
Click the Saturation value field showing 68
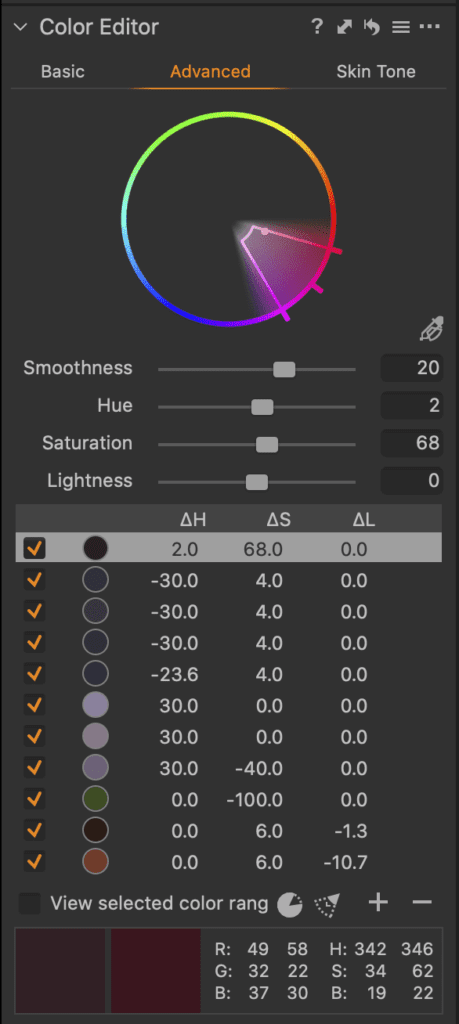point(412,443)
